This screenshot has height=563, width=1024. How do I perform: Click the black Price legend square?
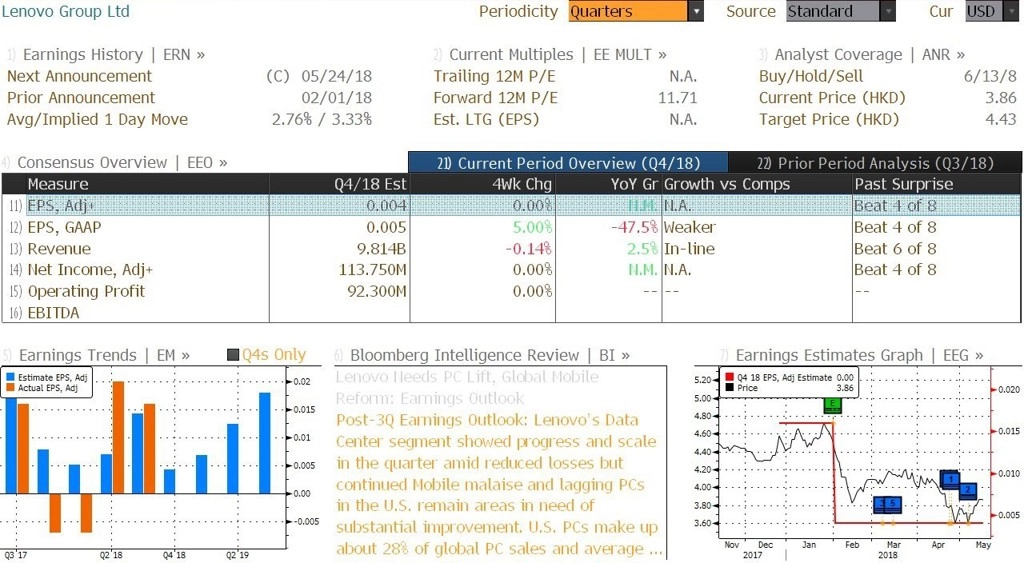tap(729, 388)
